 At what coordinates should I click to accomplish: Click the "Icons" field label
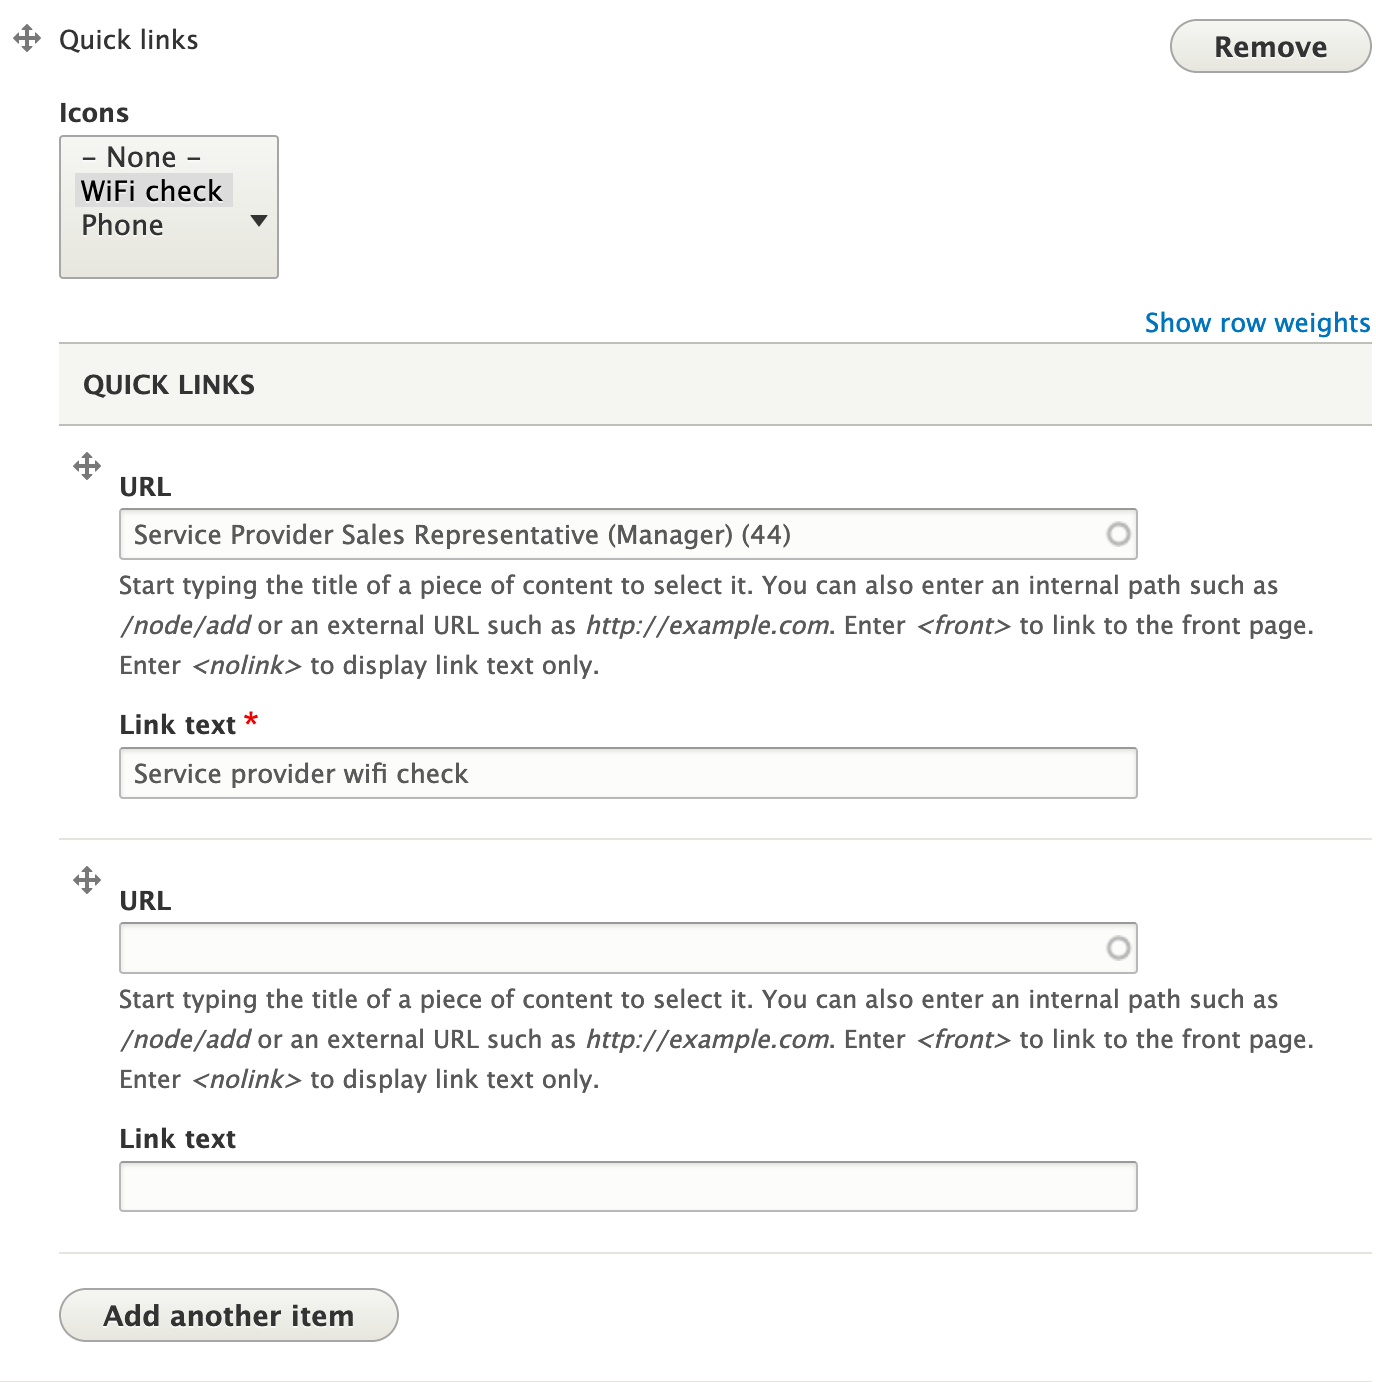pos(94,113)
